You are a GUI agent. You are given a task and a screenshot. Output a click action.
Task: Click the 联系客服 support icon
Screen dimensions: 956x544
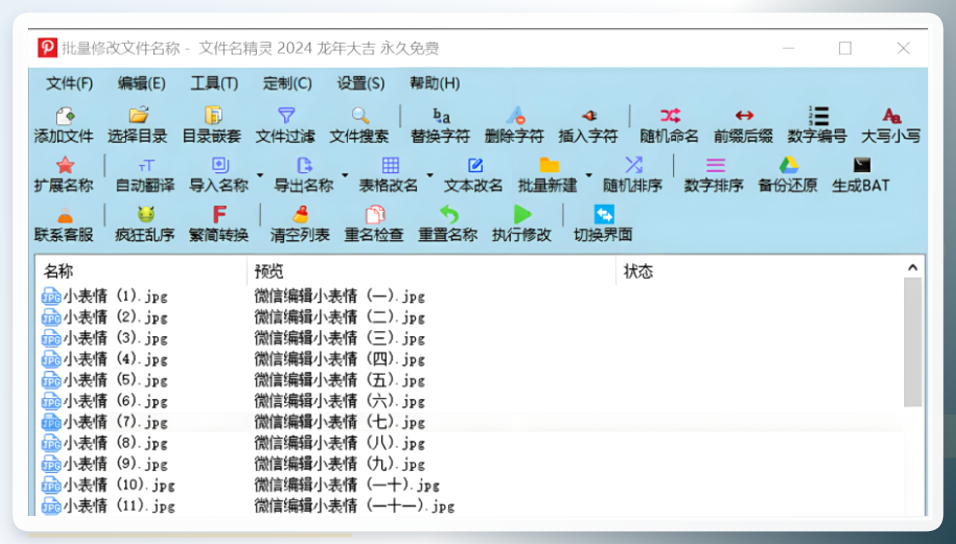pyautogui.click(x=65, y=215)
